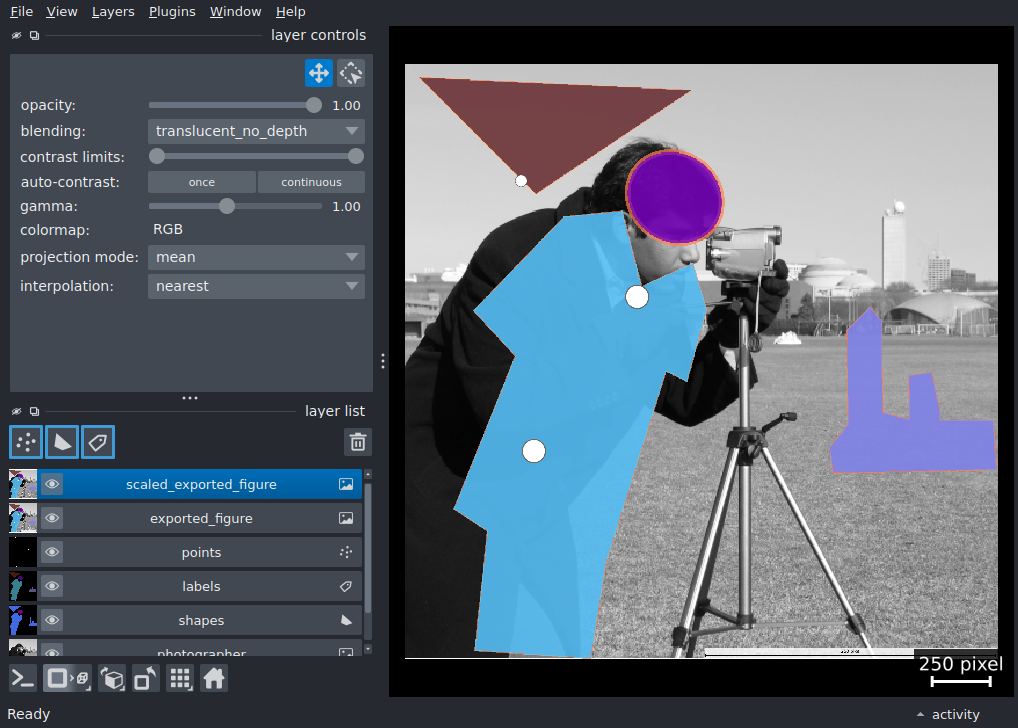Click the gamma slider handle
This screenshot has height=728, width=1018.
pyautogui.click(x=227, y=207)
